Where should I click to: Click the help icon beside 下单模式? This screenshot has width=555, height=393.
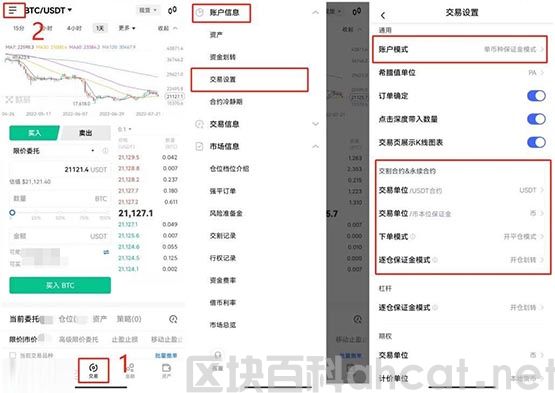(412, 237)
